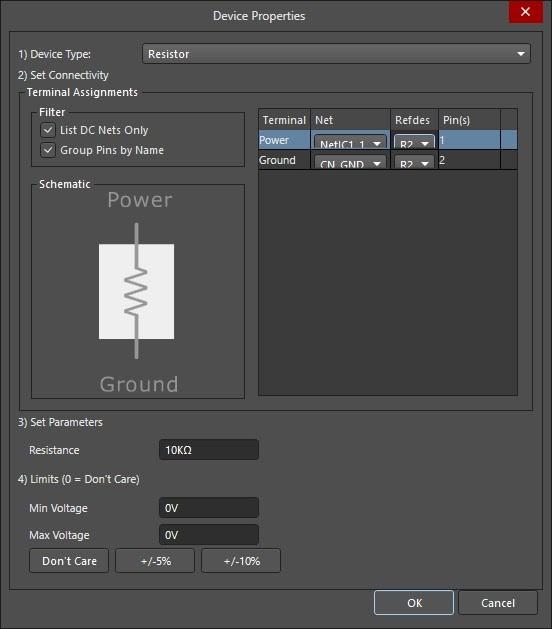Click the Don't Care button
This screenshot has height=629, width=552.
click(x=69, y=561)
